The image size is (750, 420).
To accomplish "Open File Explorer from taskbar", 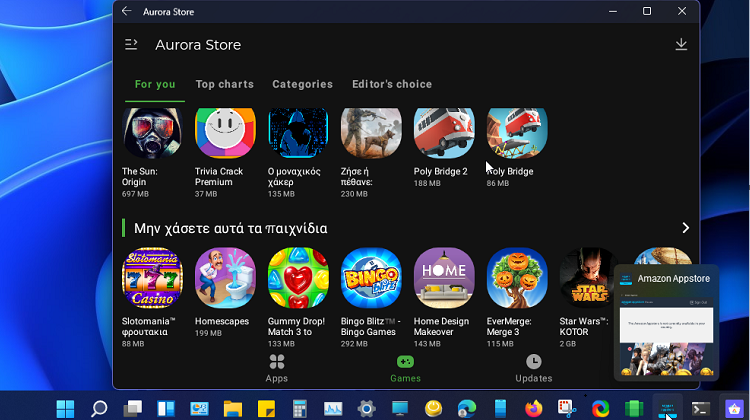I will coord(233,409).
